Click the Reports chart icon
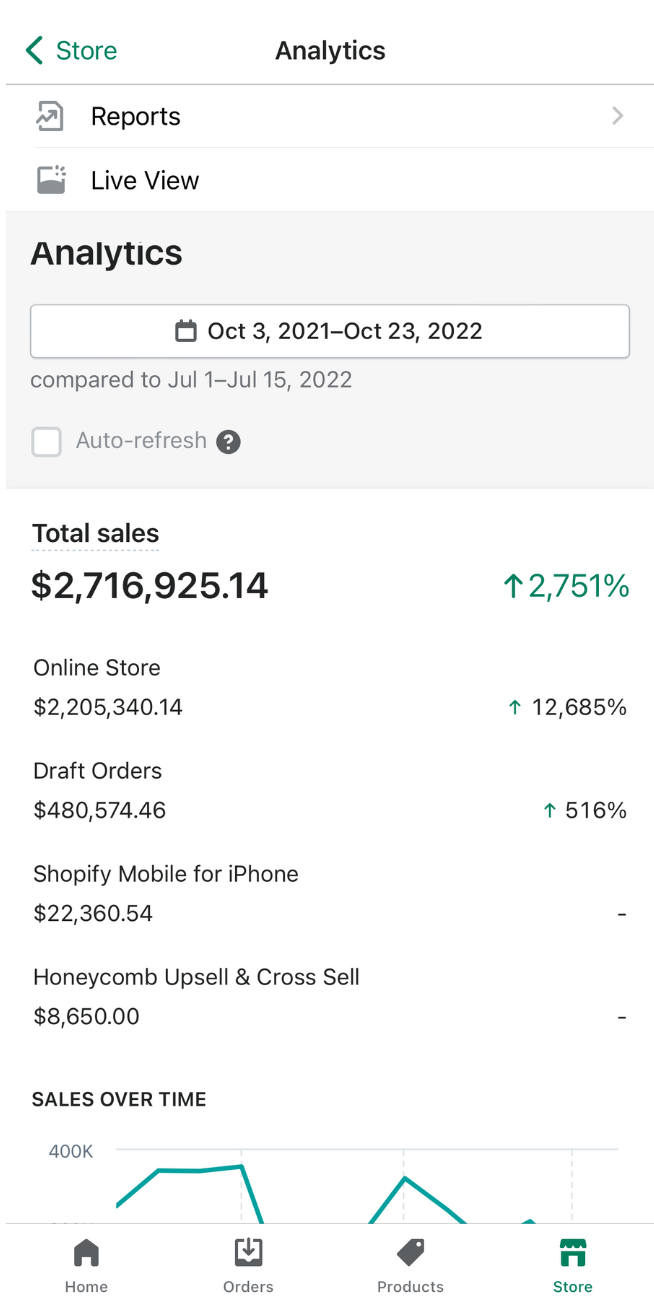This screenshot has height=1315, width=654. 50,116
